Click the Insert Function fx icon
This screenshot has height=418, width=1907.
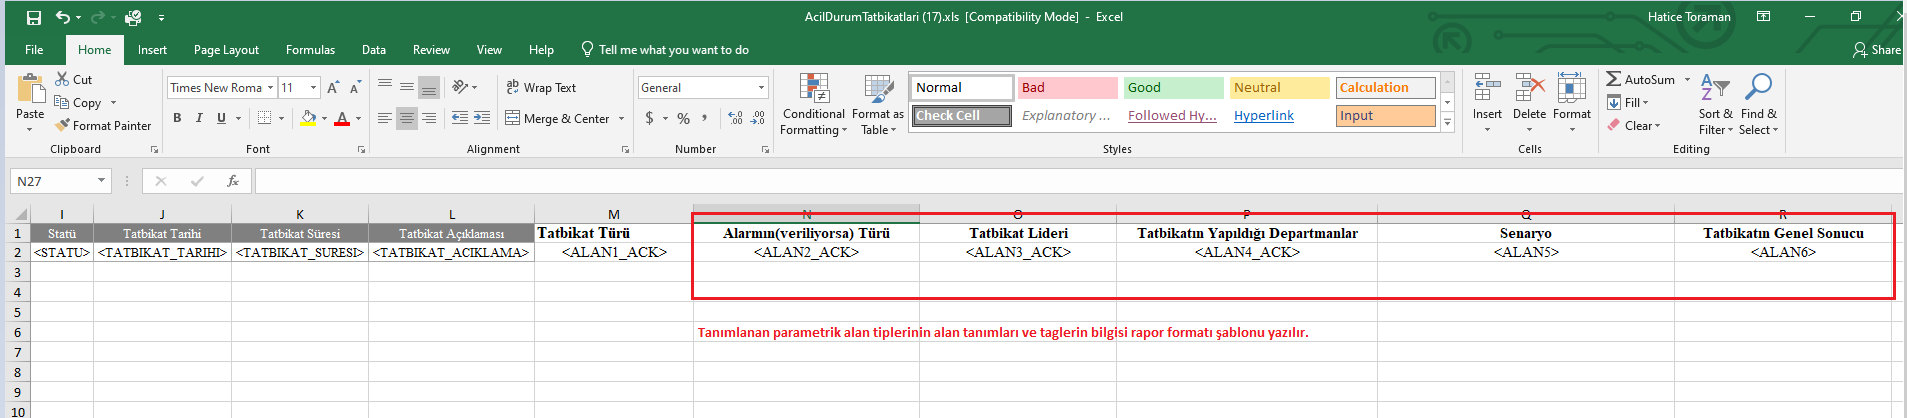point(232,181)
